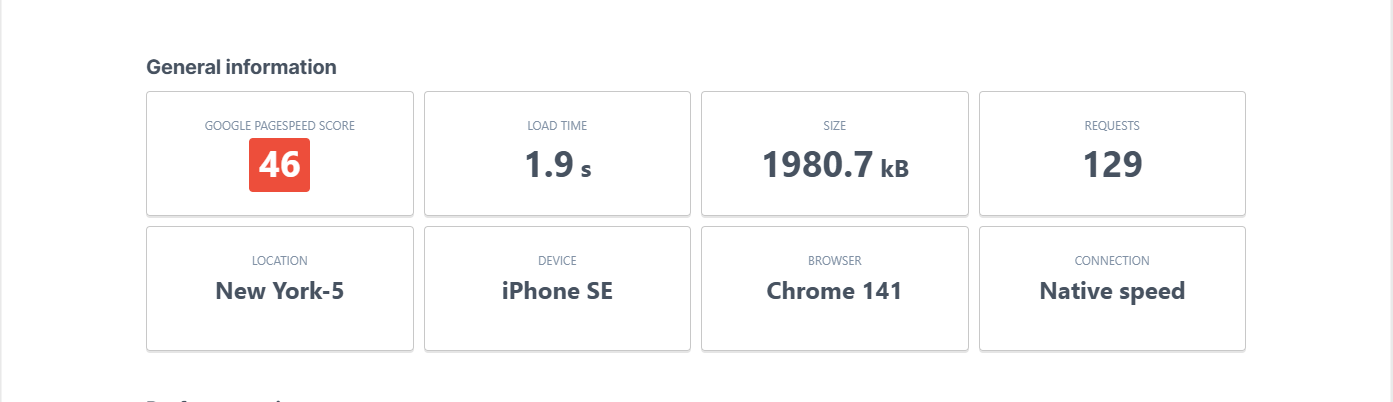Image resolution: width=1393 pixels, height=402 pixels.
Task: Click the Size label text
Action: click(834, 126)
